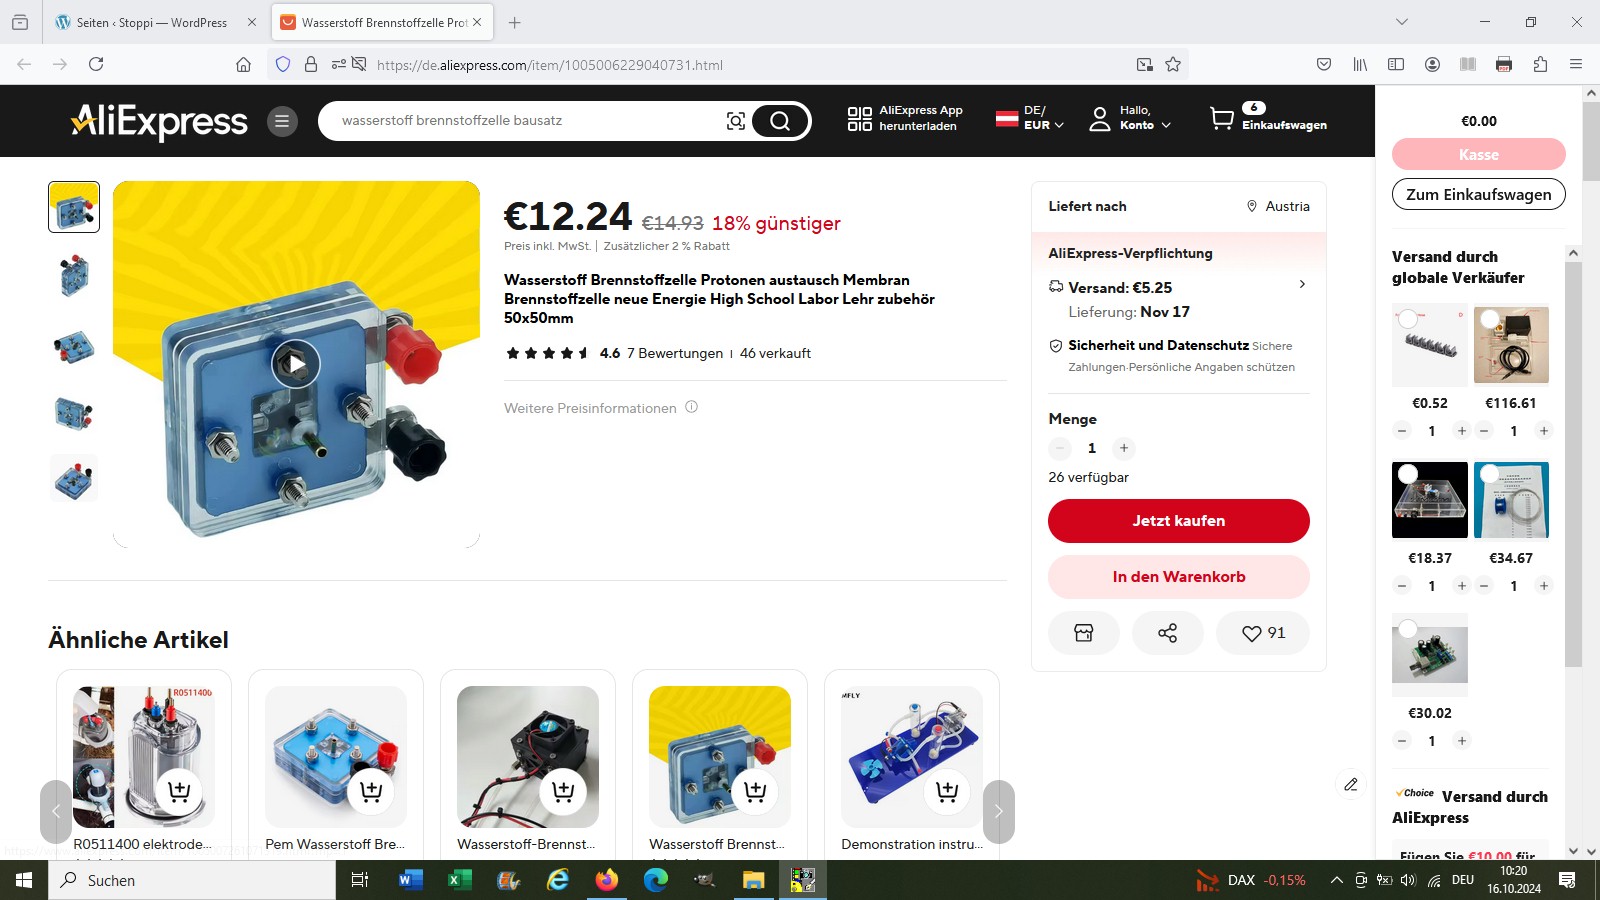Increase product quantity with the plus stepper
Viewport: 1600px width, 900px height.
point(1124,448)
